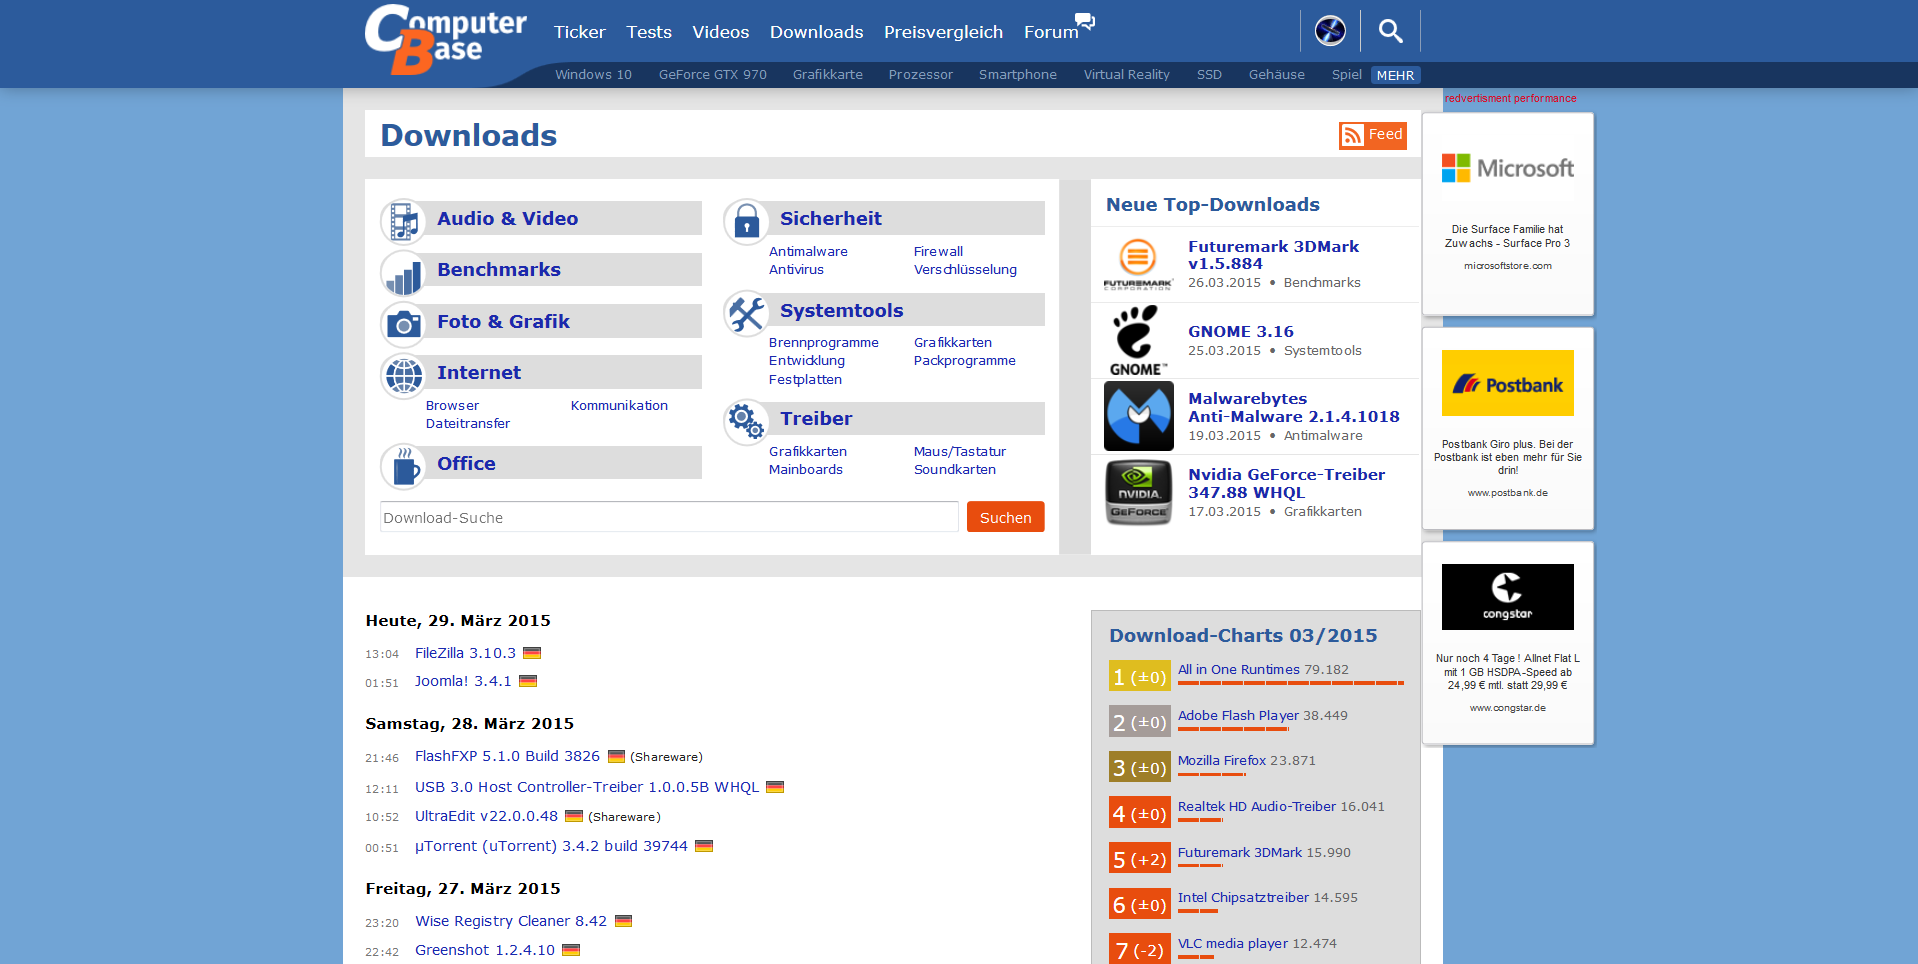Open the Forum menu item
Image resolution: width=1918 pixels, height=964 pixels.
point(1051,32)
